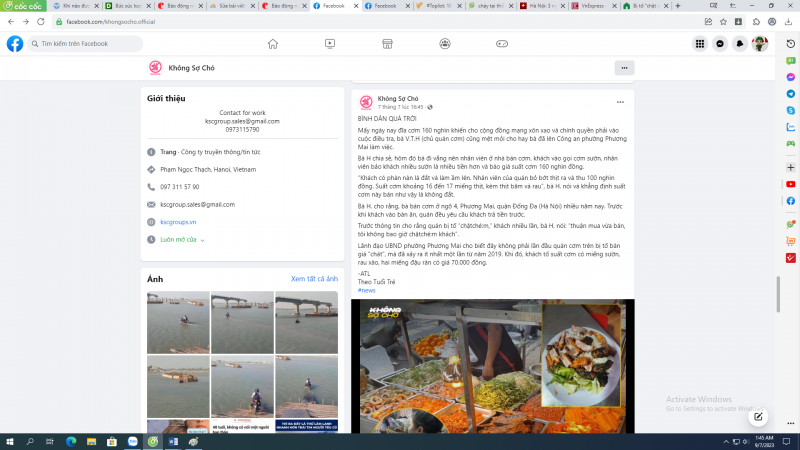
Task: Open the post options three-dot menu
Action: 621,101
